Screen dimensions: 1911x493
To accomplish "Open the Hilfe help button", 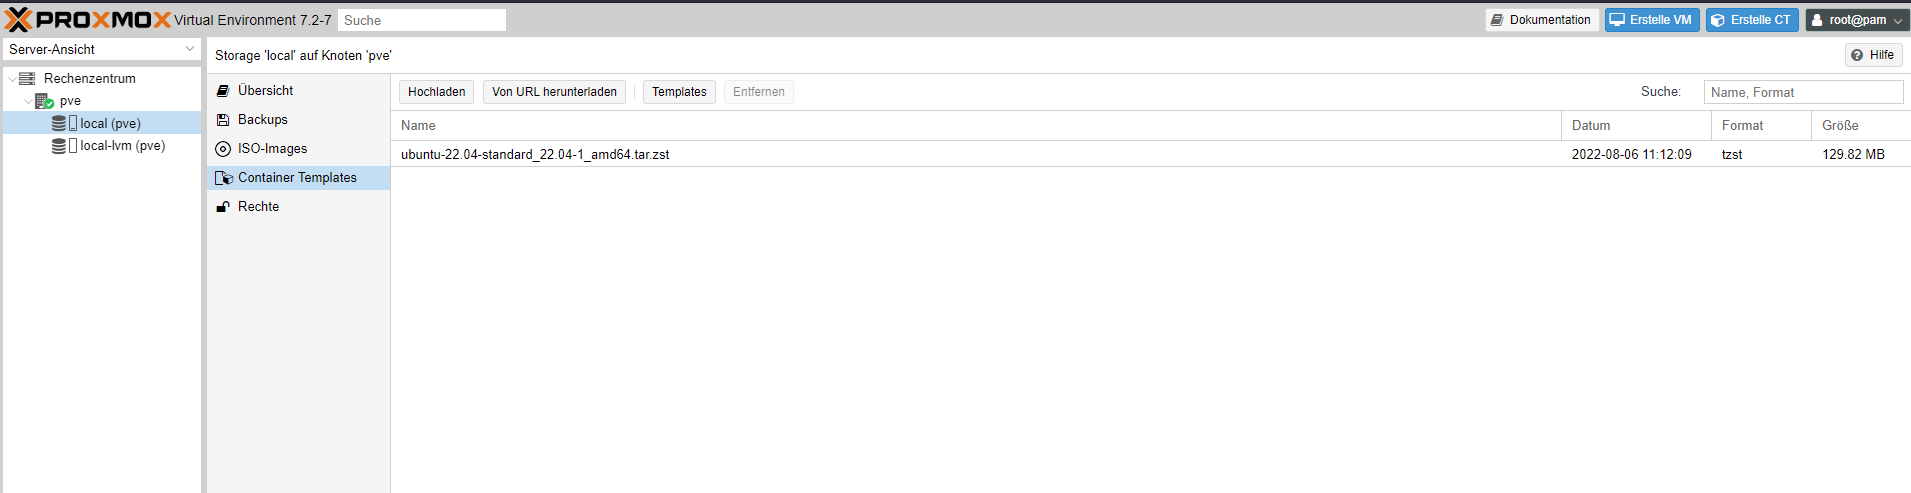I will click(x=1873, y=55).
